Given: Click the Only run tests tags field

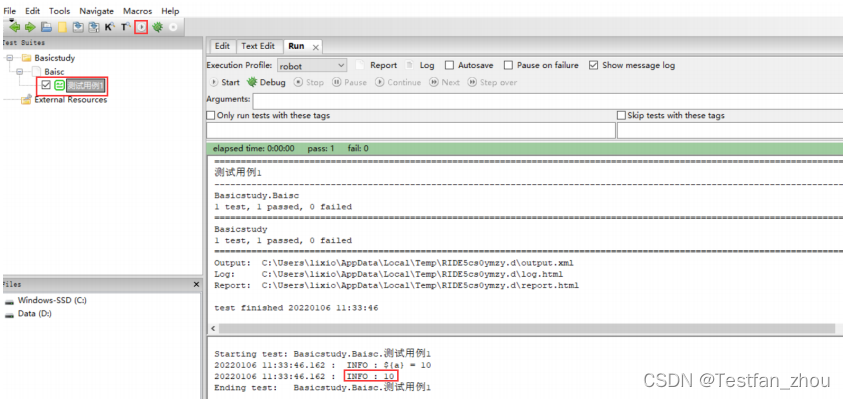Looking at the screenshot, I should (x=411, y=130).
